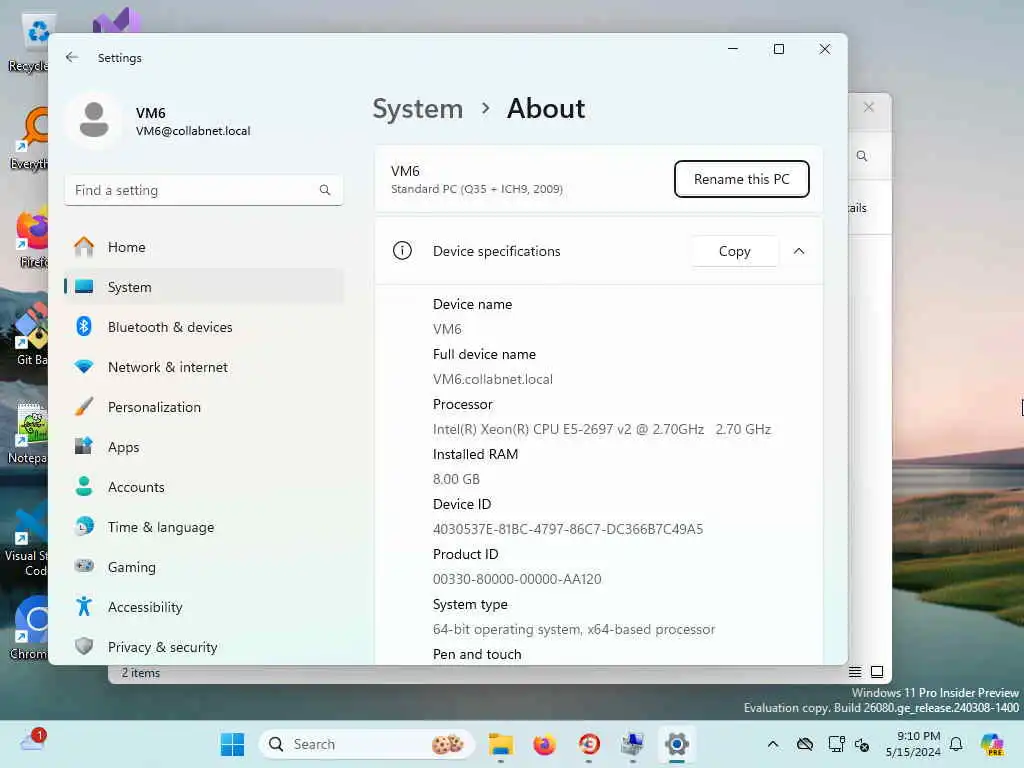Click the taskbar Search box
The height and width of the screenshot is (768, 1024).
367,744
